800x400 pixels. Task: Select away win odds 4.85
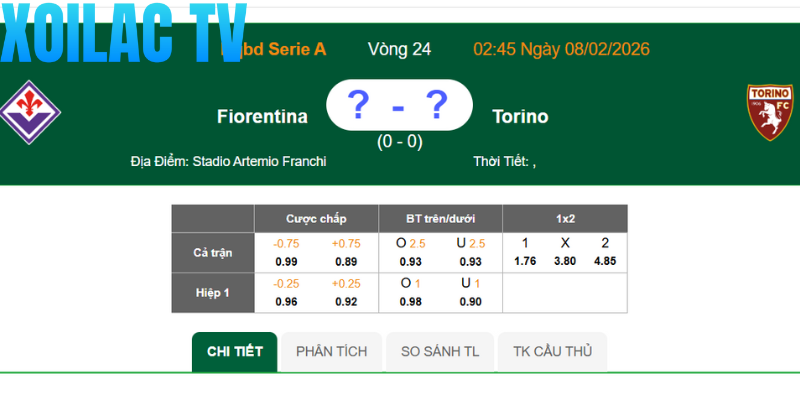coord(605,261)
